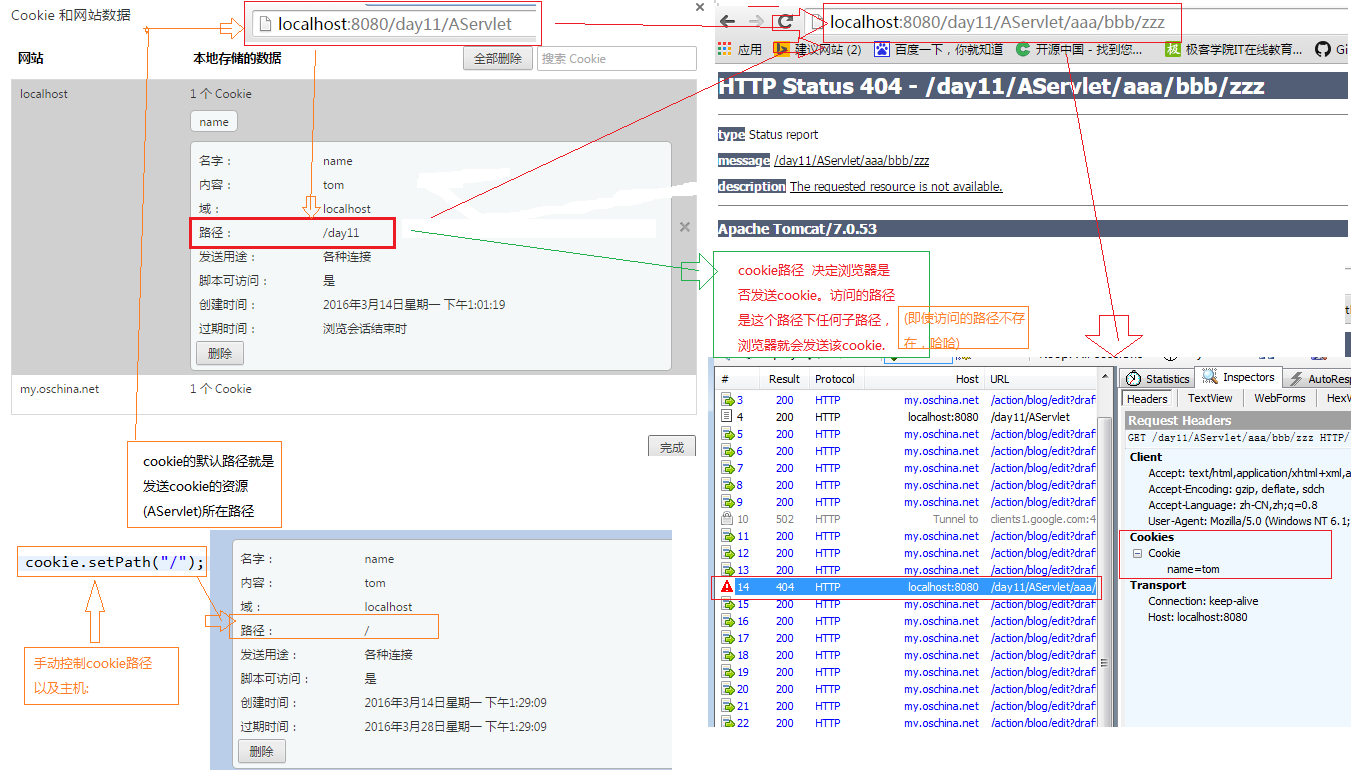This screenshot has width=1351, height=784.
Task: Focus the 搜索 Cookie field
Action: pyautogui.click(x=617, y=58)
